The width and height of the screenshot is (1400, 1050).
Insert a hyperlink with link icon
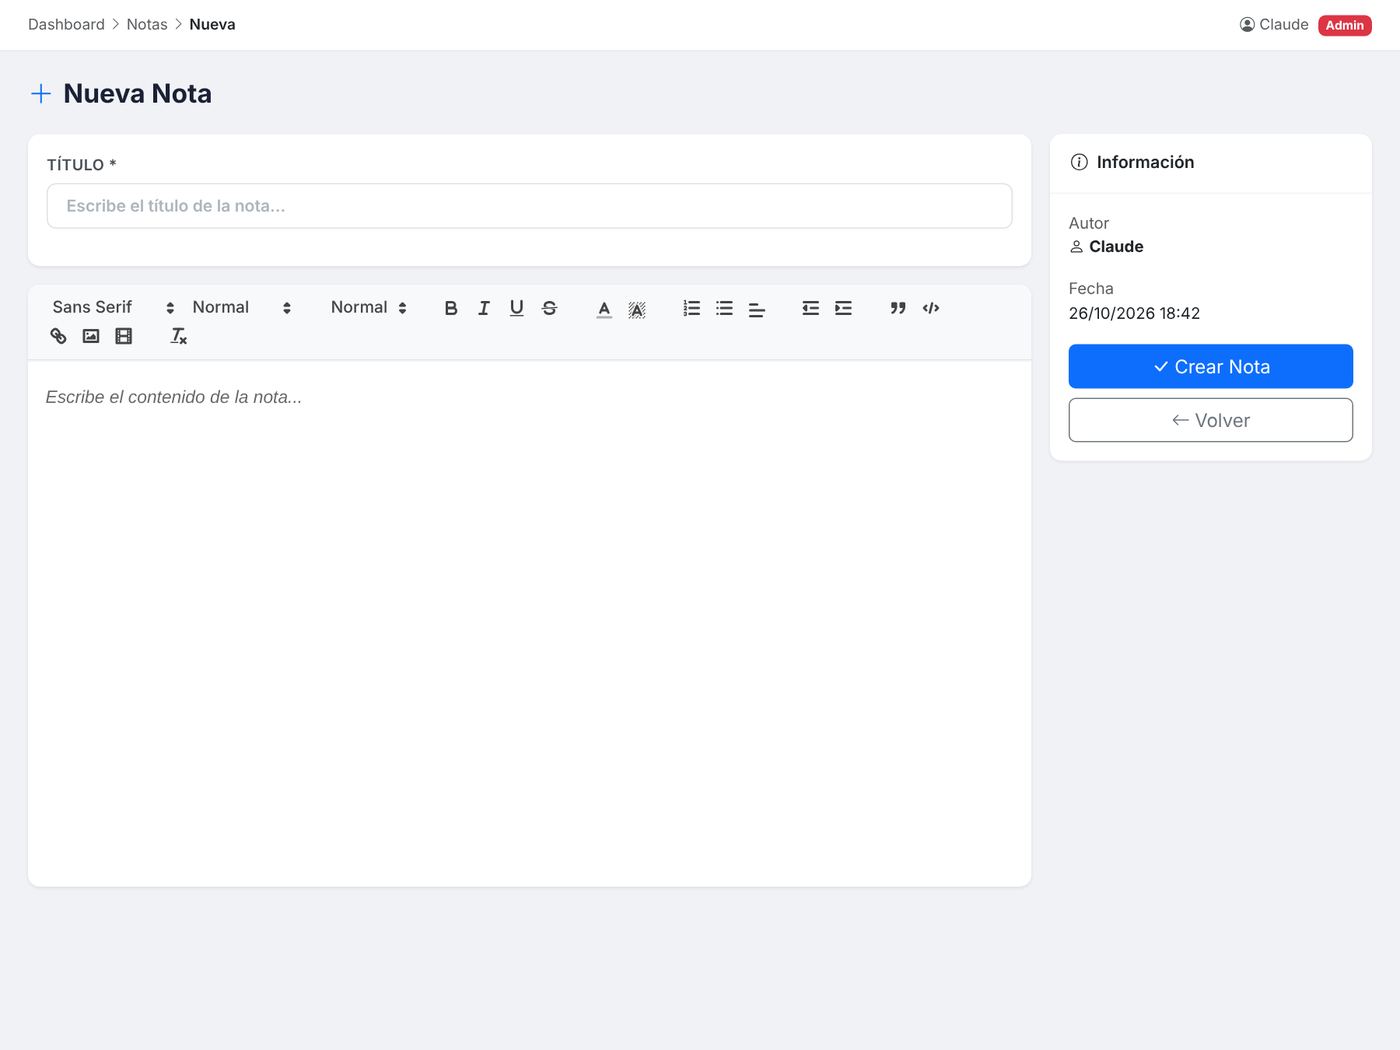tap(58, 336)
